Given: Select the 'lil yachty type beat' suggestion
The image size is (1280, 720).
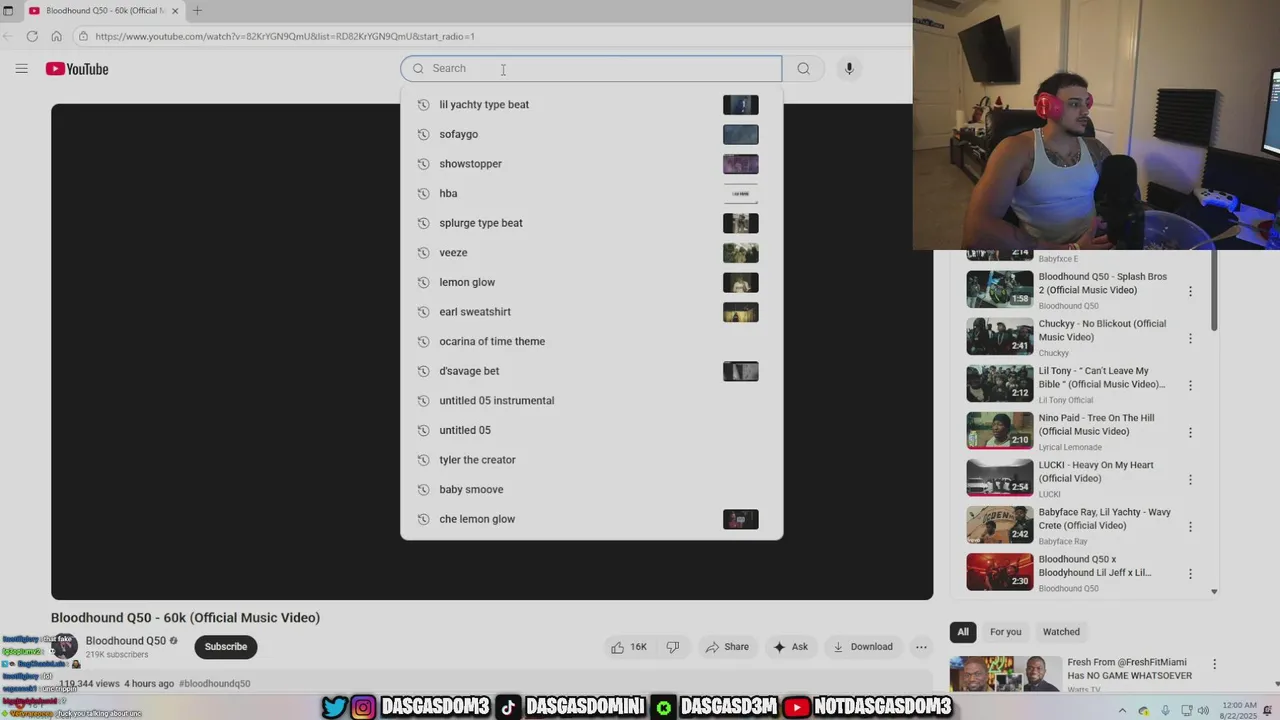Looking at the screenshot, I should 591,104.
